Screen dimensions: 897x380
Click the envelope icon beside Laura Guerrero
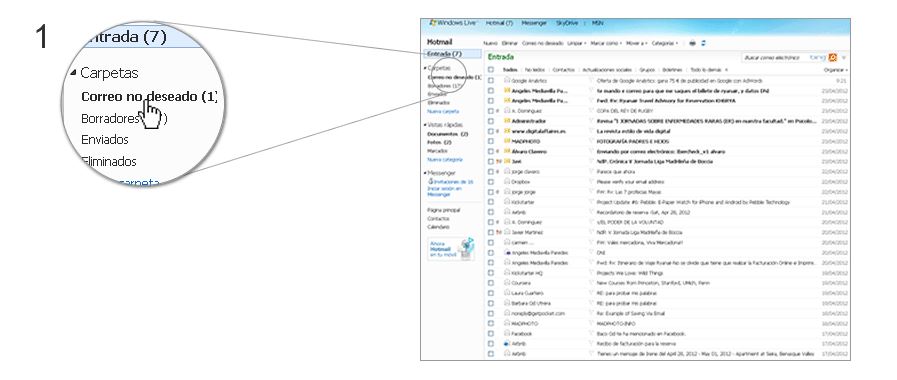[x=507, y=293]
